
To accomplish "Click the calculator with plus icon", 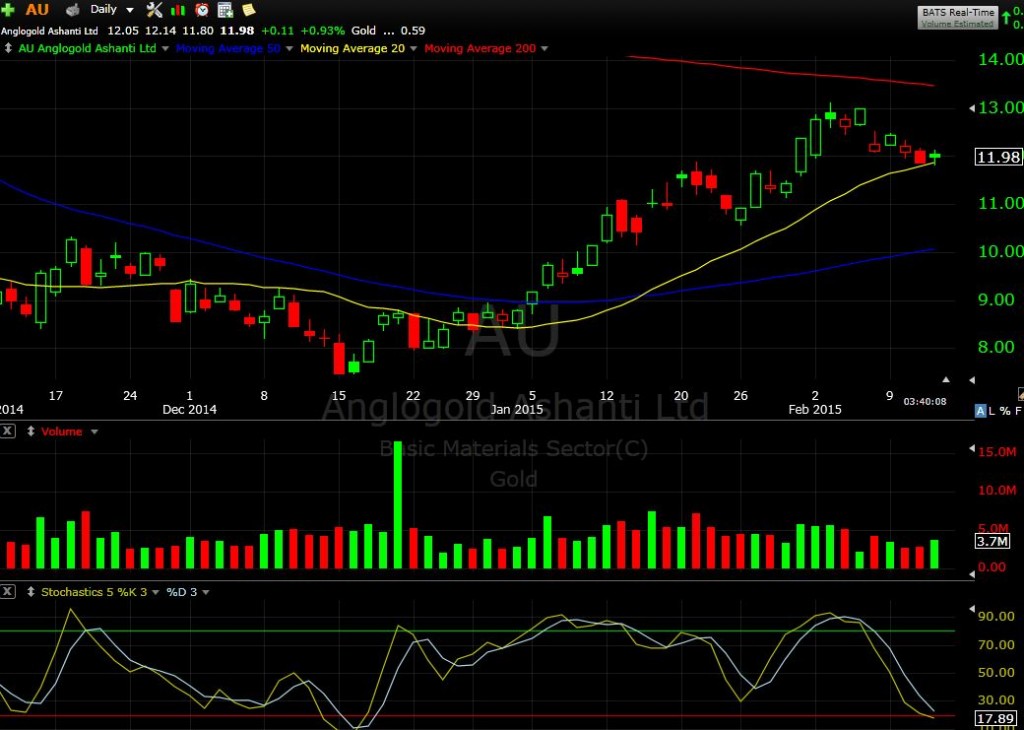I will (225, 10).
